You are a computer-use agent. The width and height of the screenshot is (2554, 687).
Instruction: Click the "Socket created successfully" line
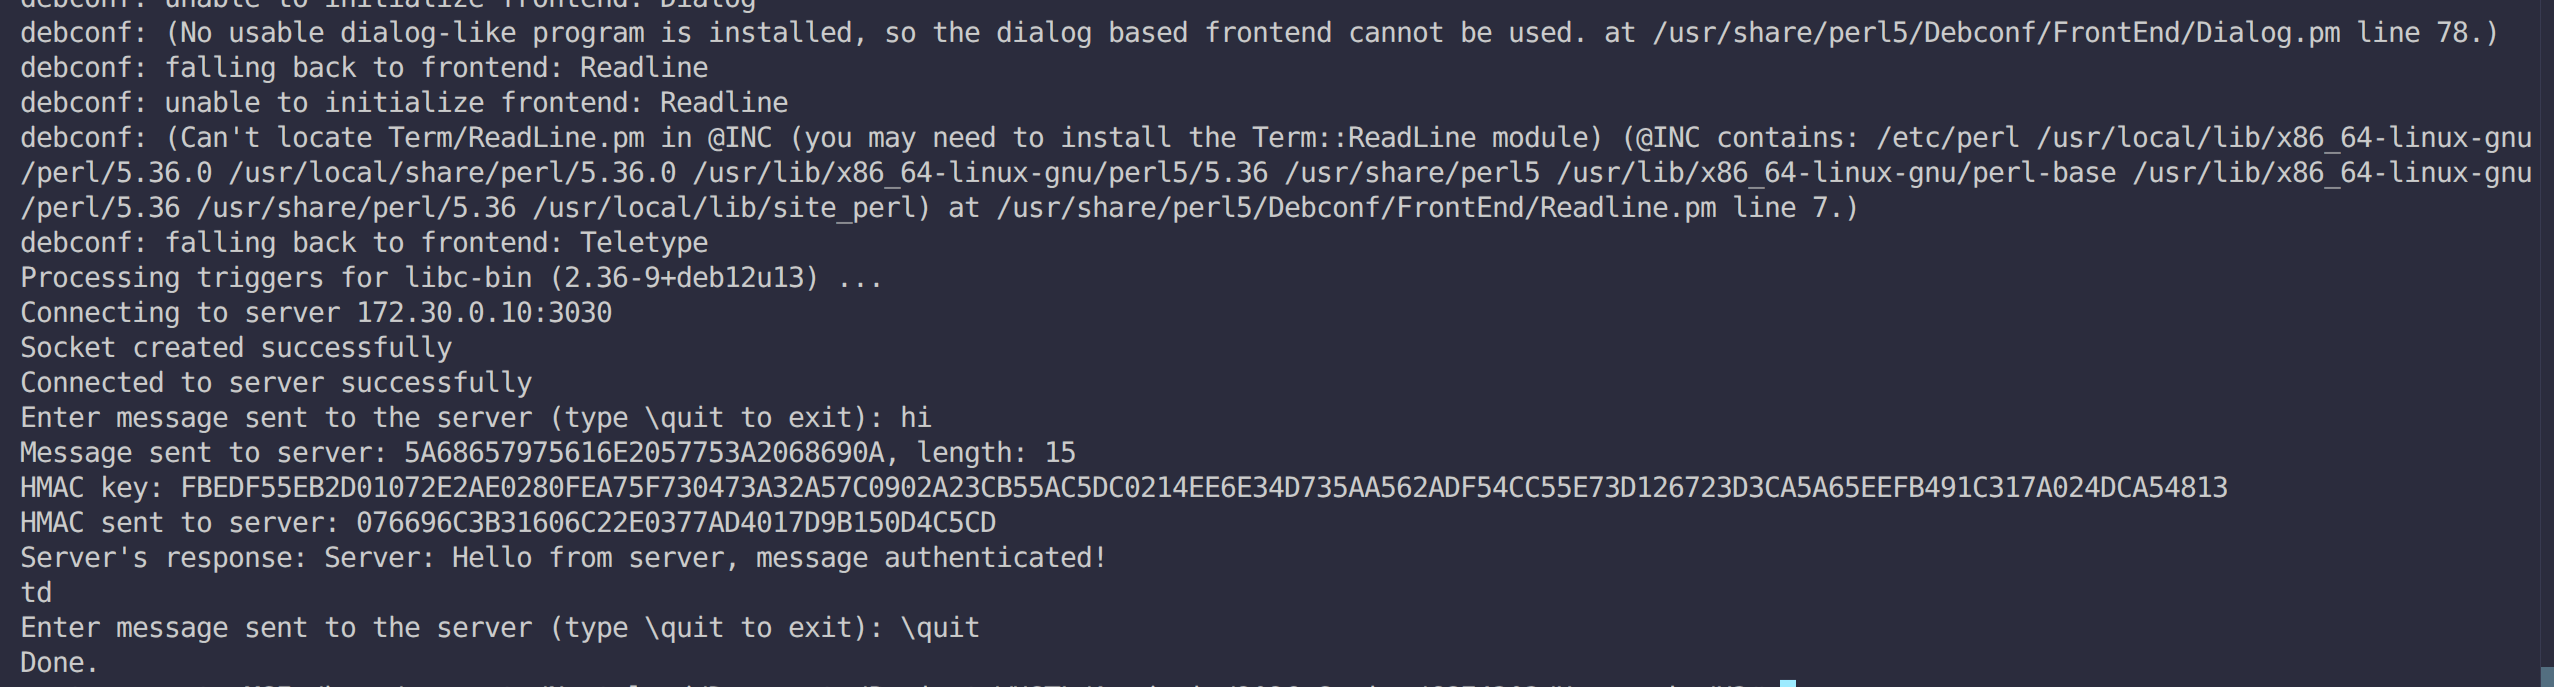coord(236,348)
